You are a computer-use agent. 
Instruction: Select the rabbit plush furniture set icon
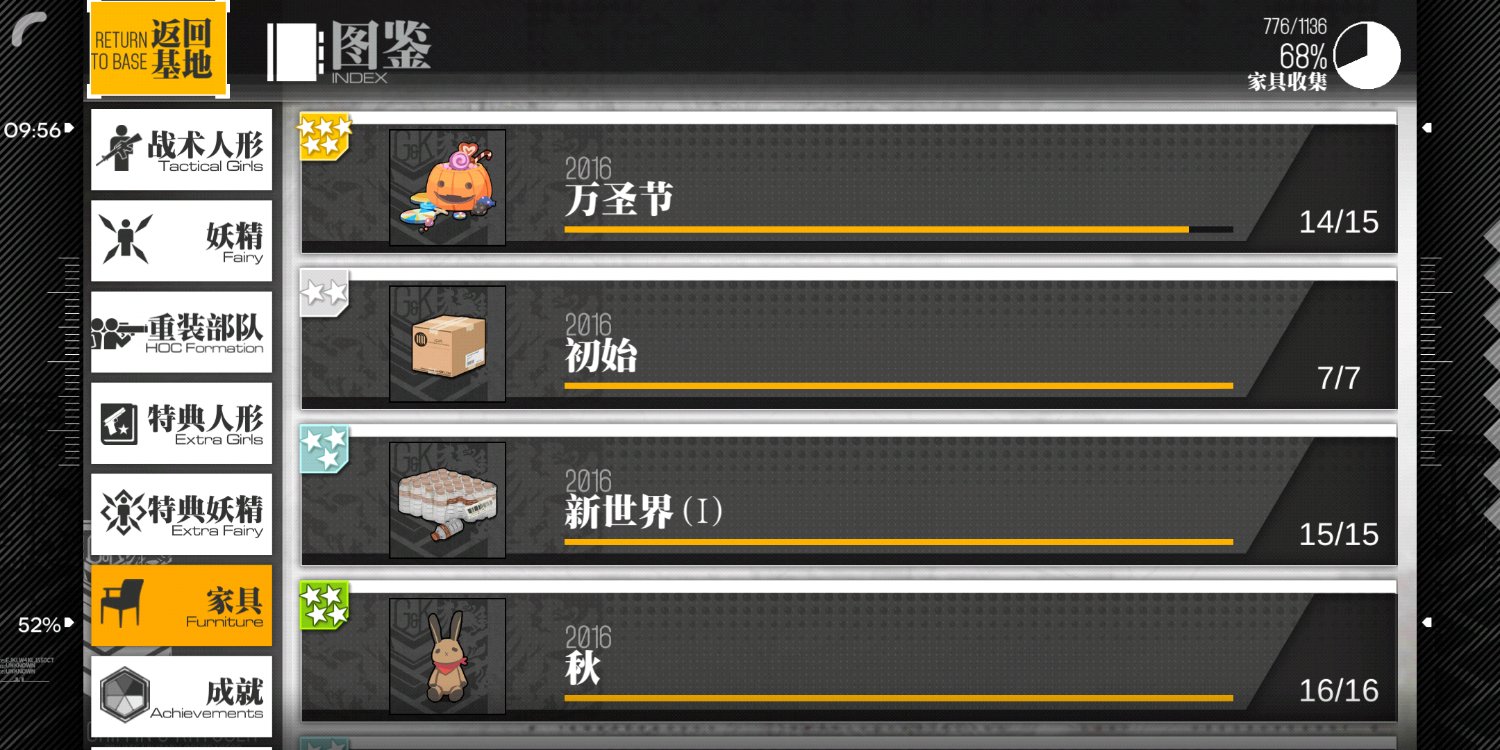click(x=447, y=656)
